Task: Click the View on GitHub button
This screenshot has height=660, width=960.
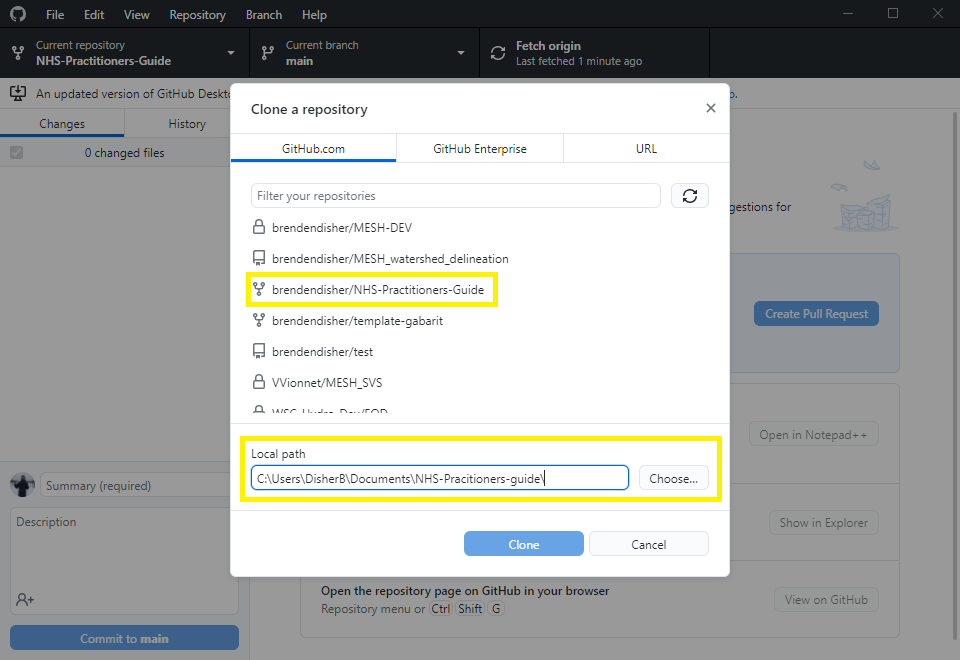Action: (826, 599)
